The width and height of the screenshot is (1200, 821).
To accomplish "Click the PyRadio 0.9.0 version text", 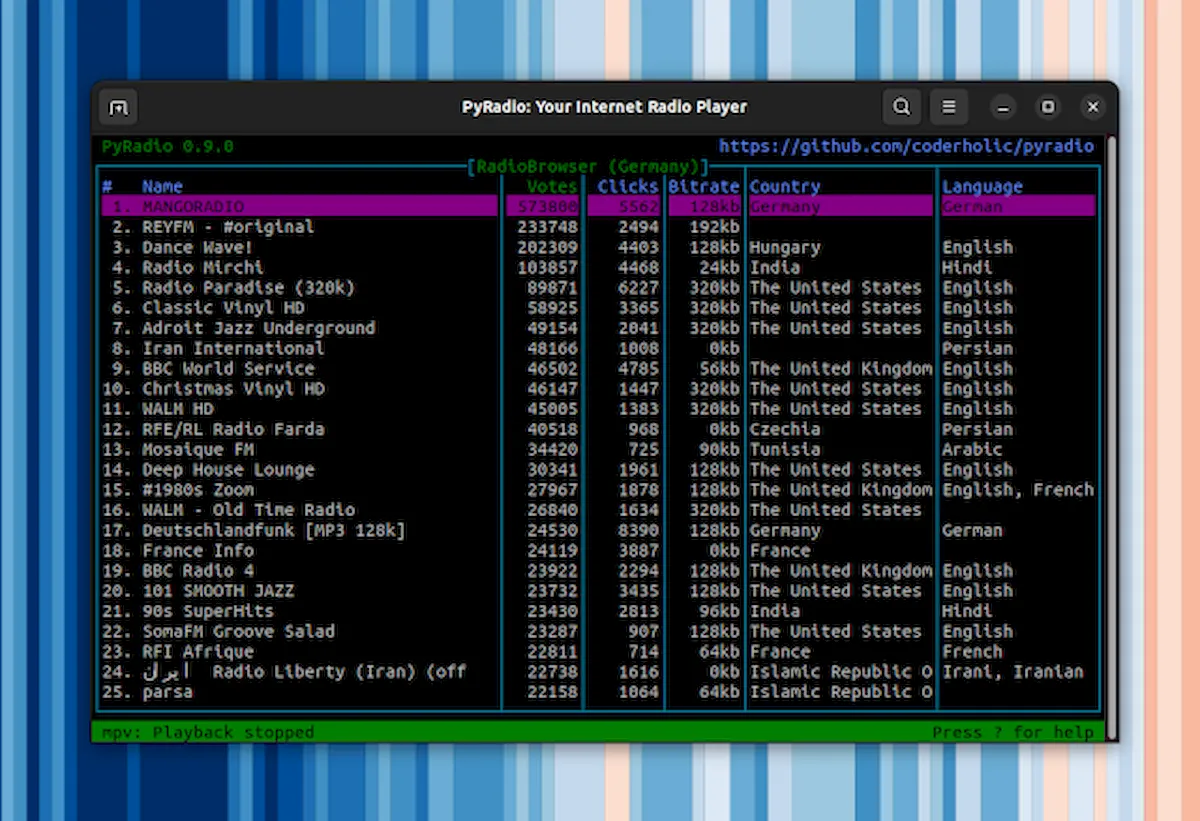I will click(168, 146).
